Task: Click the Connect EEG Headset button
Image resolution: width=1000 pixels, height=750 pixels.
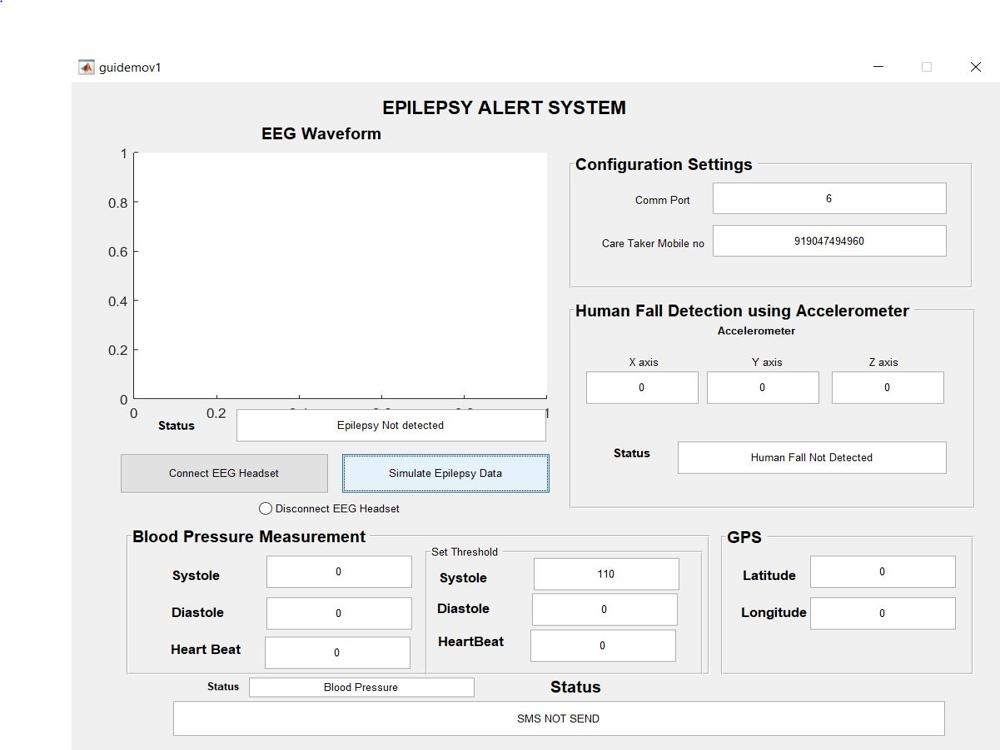Action: coord(224,472)
